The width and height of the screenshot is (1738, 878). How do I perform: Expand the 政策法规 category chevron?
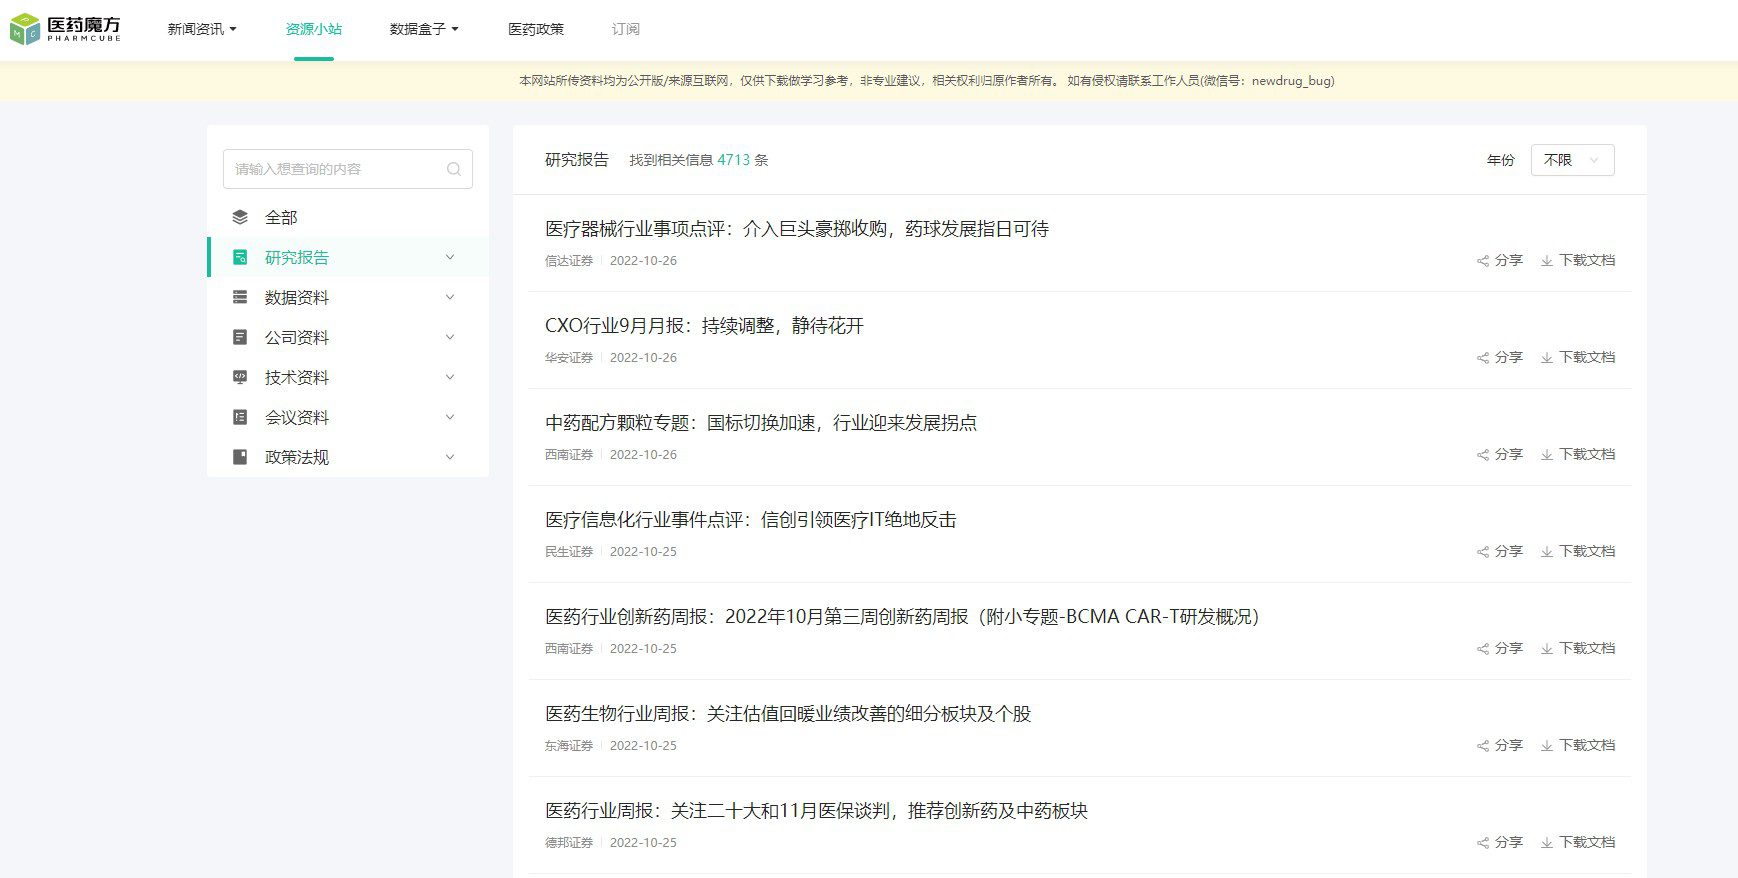point(450,457)
